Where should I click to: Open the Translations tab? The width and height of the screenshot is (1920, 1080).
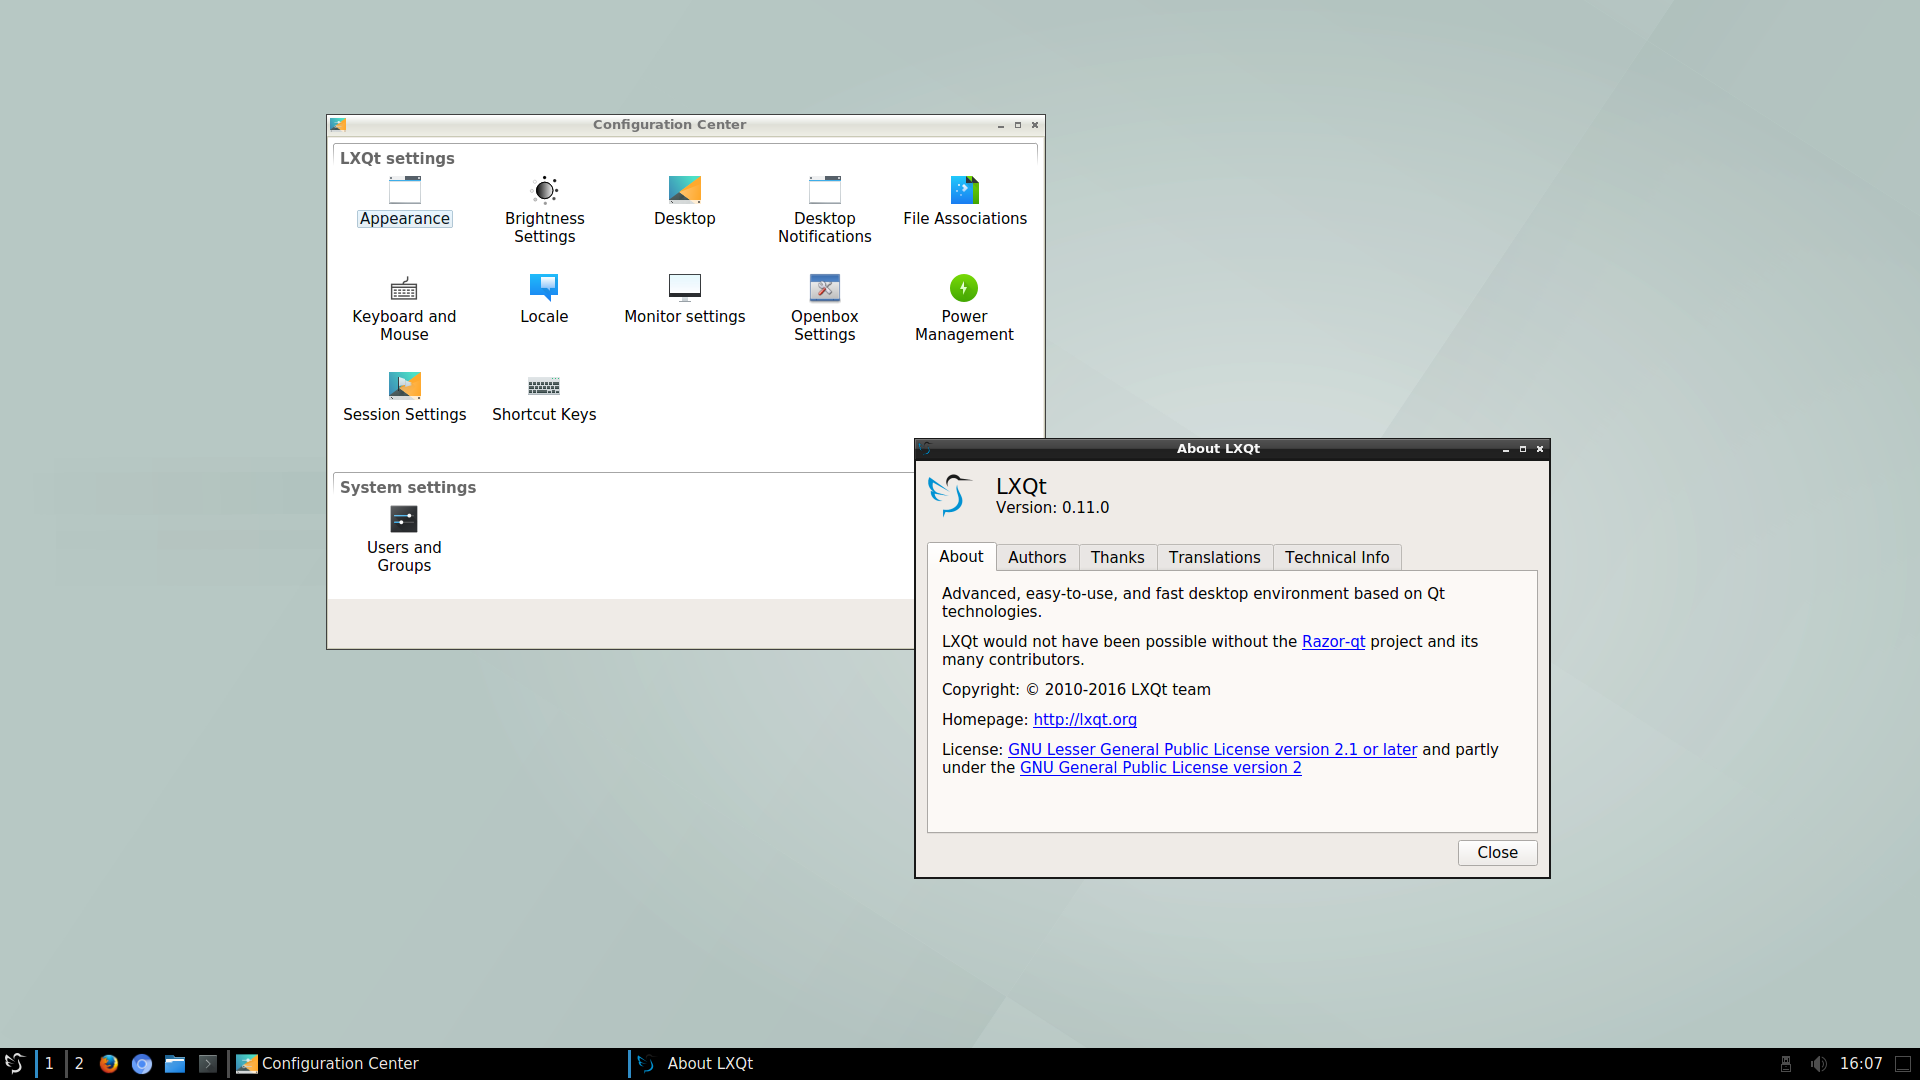[x=1214, y=557]
